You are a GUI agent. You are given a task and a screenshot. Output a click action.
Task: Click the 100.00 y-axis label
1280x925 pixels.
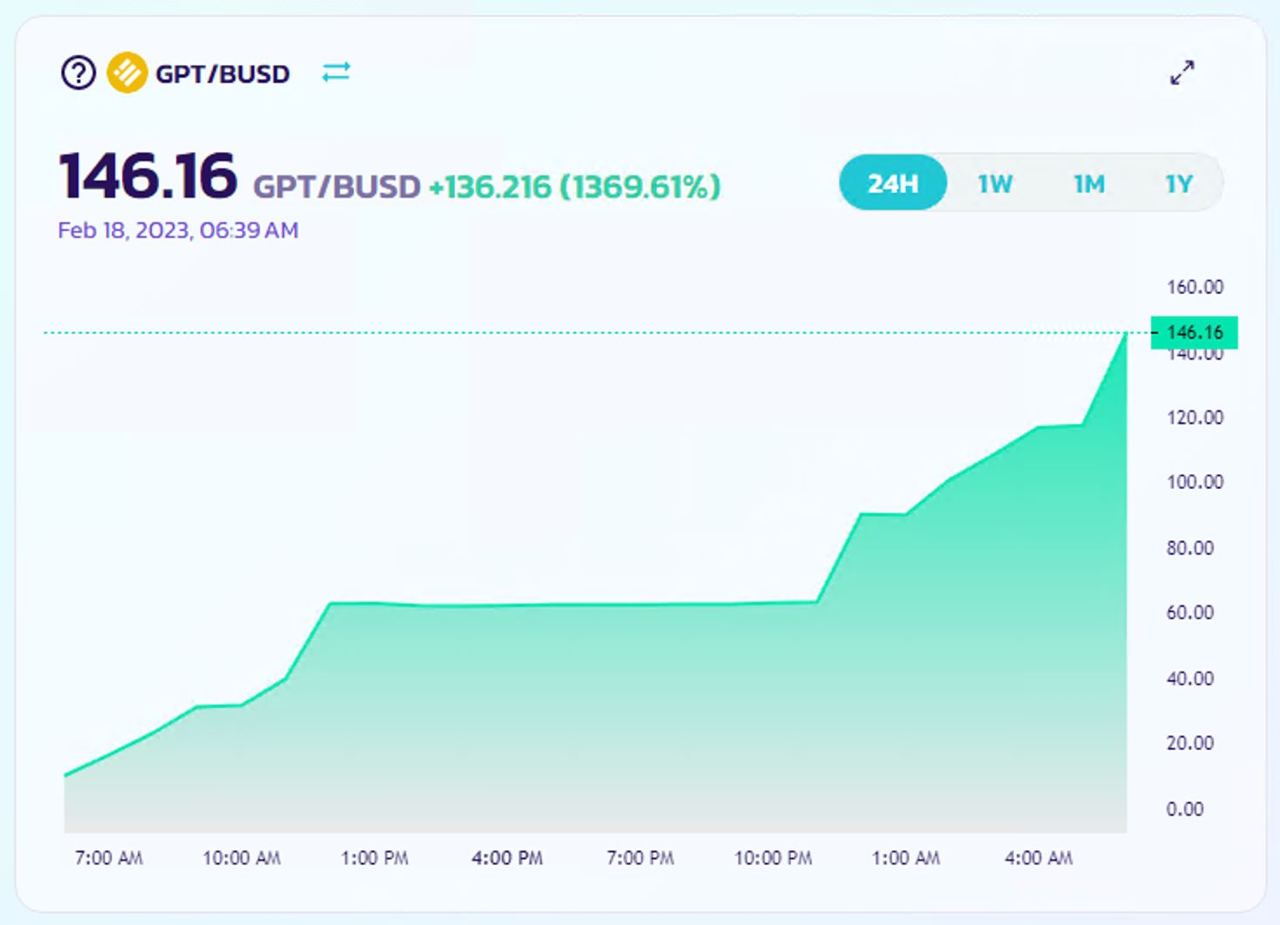(x=1195, y=482)
